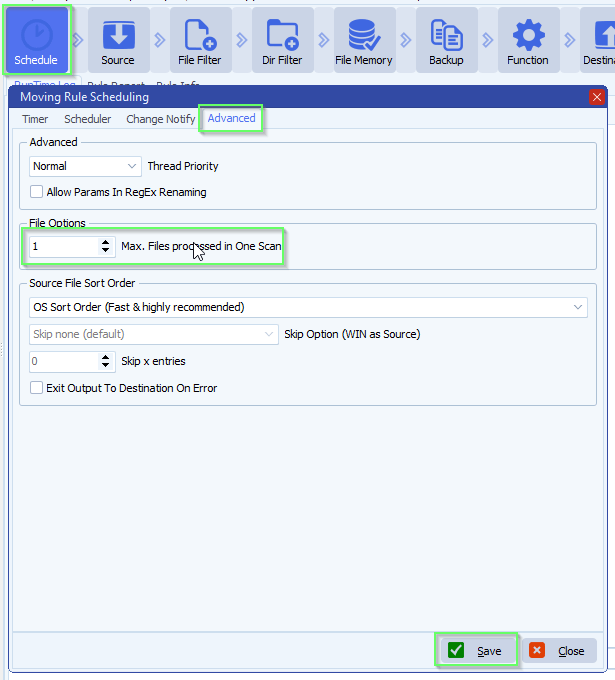Switch to the Timer tab
Screen dimensions: 615x680
[35, 119]
